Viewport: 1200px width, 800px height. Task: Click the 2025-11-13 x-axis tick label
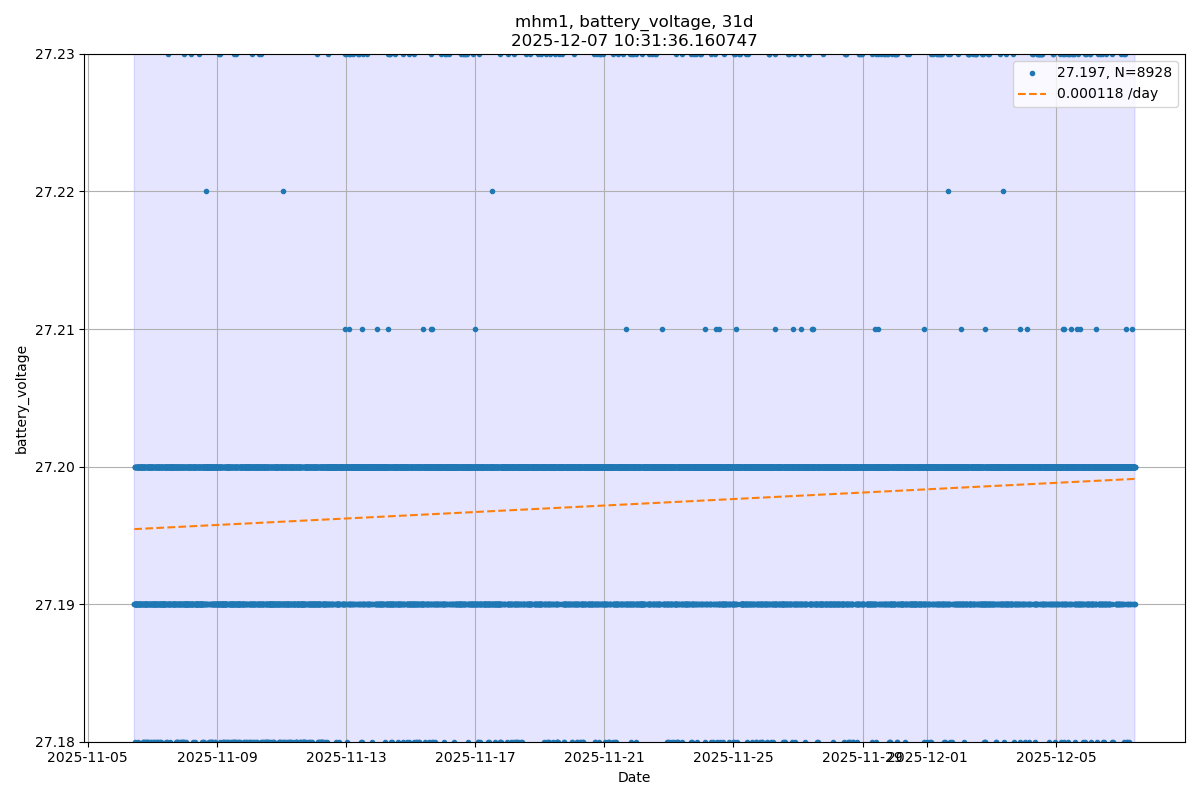tap(346, 758)
